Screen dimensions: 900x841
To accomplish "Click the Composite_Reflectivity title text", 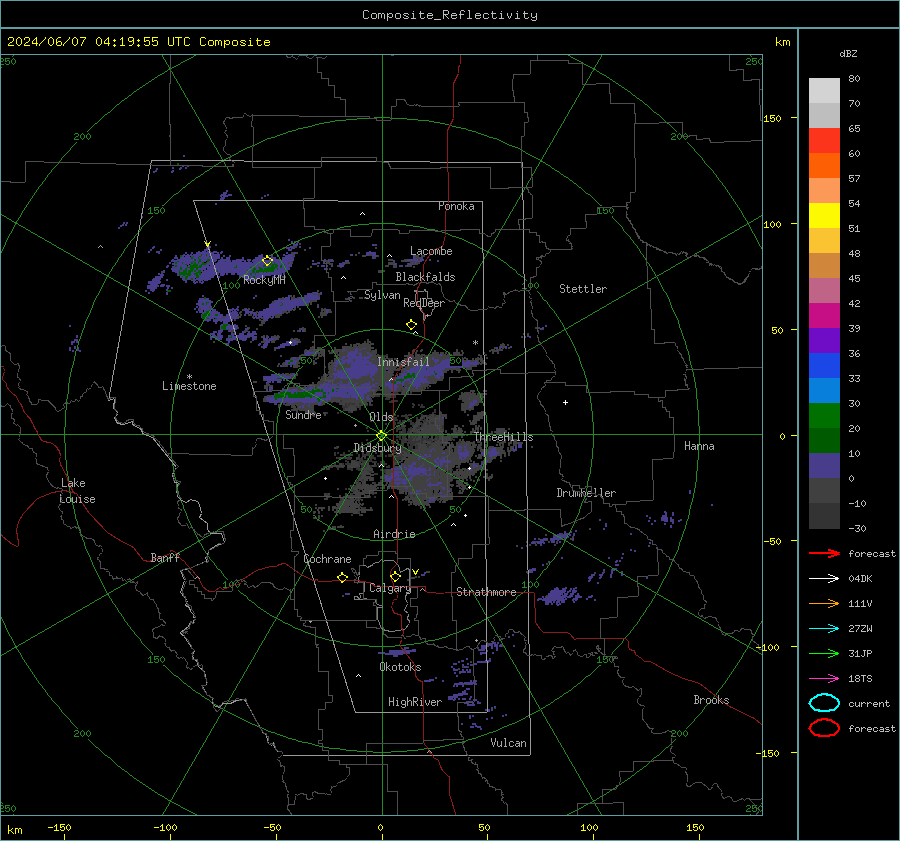I will click(450, 15).
